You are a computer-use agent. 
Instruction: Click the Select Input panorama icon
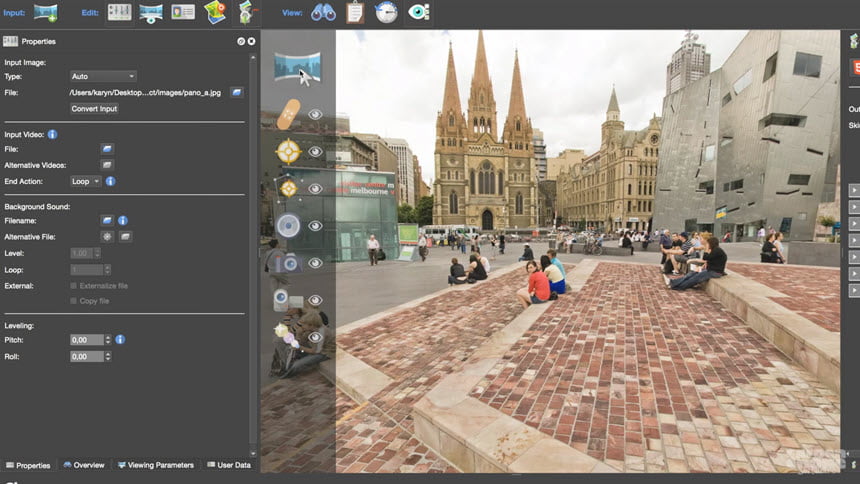point(46,12)
